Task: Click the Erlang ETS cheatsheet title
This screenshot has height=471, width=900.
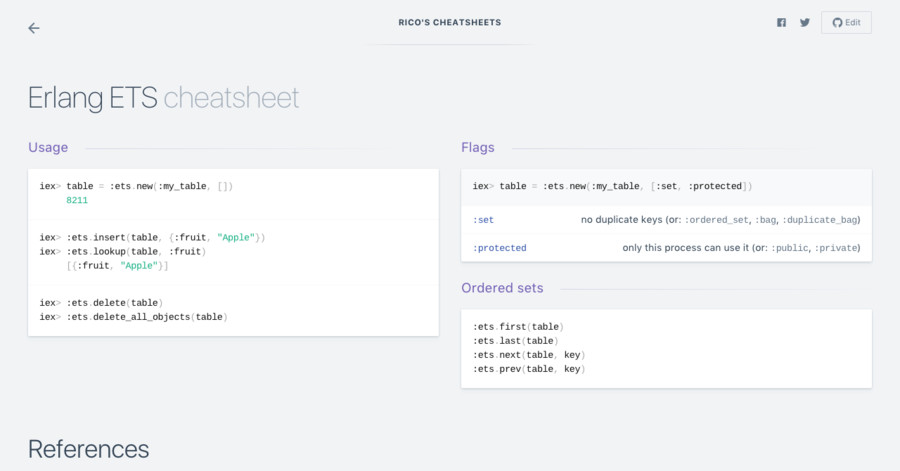Action: (x=163, y=98)
